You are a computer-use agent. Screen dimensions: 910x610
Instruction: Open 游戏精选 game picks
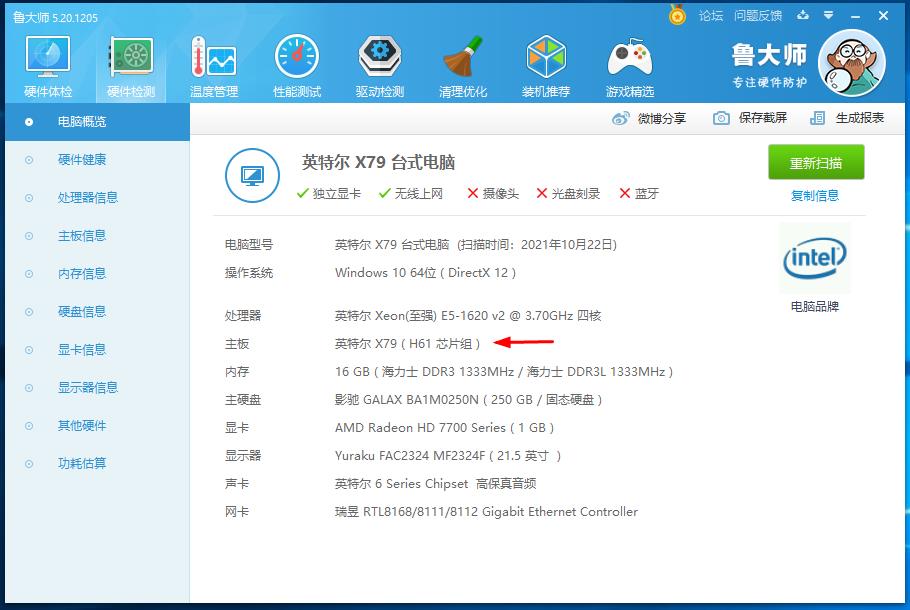click(629, 64)
